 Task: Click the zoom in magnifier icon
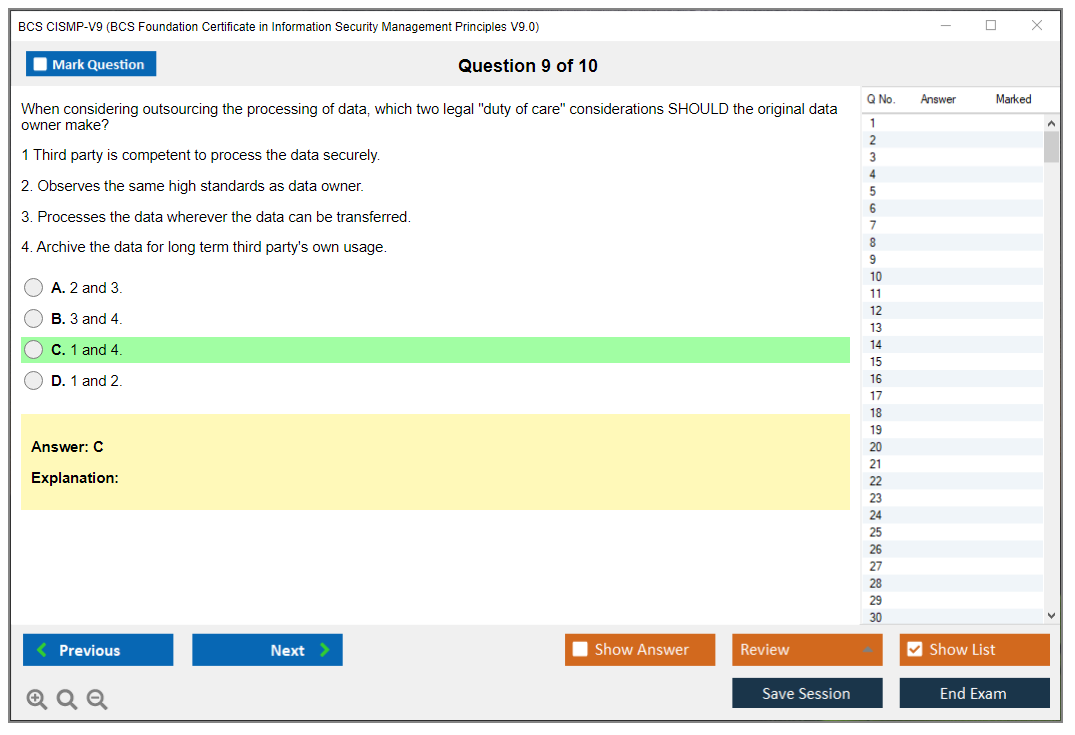[x=37, y=700]
